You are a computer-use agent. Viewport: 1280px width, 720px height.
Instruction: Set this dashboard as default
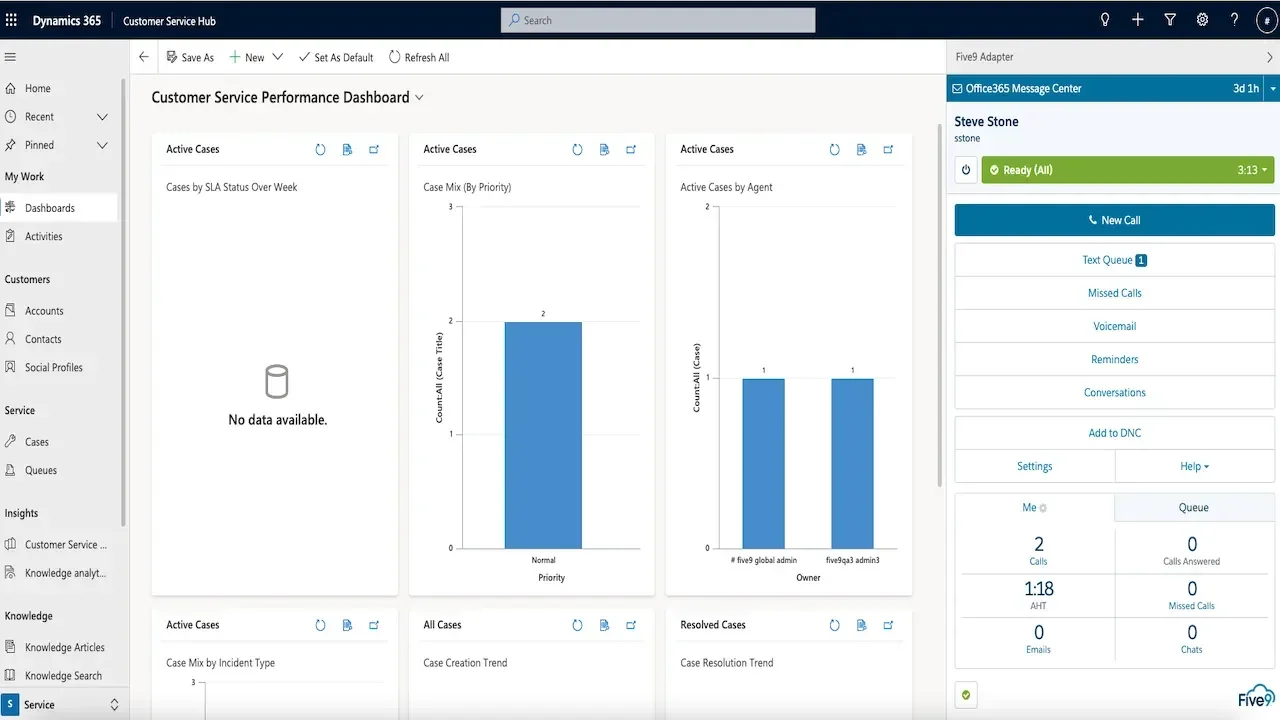tap(335, 57)
